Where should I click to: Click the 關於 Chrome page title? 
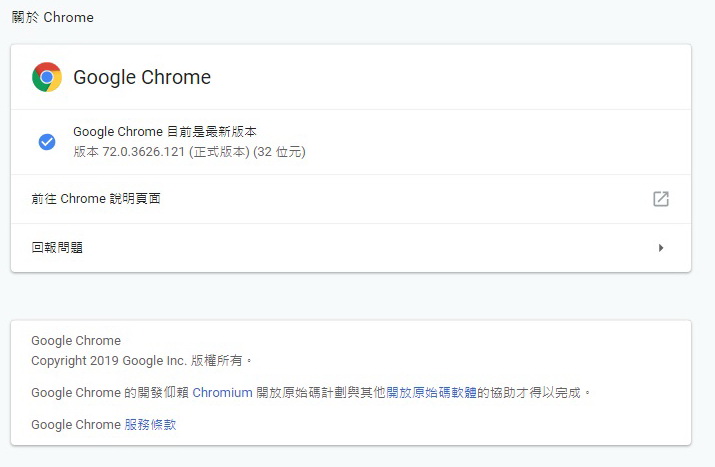[x=52, y=17]
